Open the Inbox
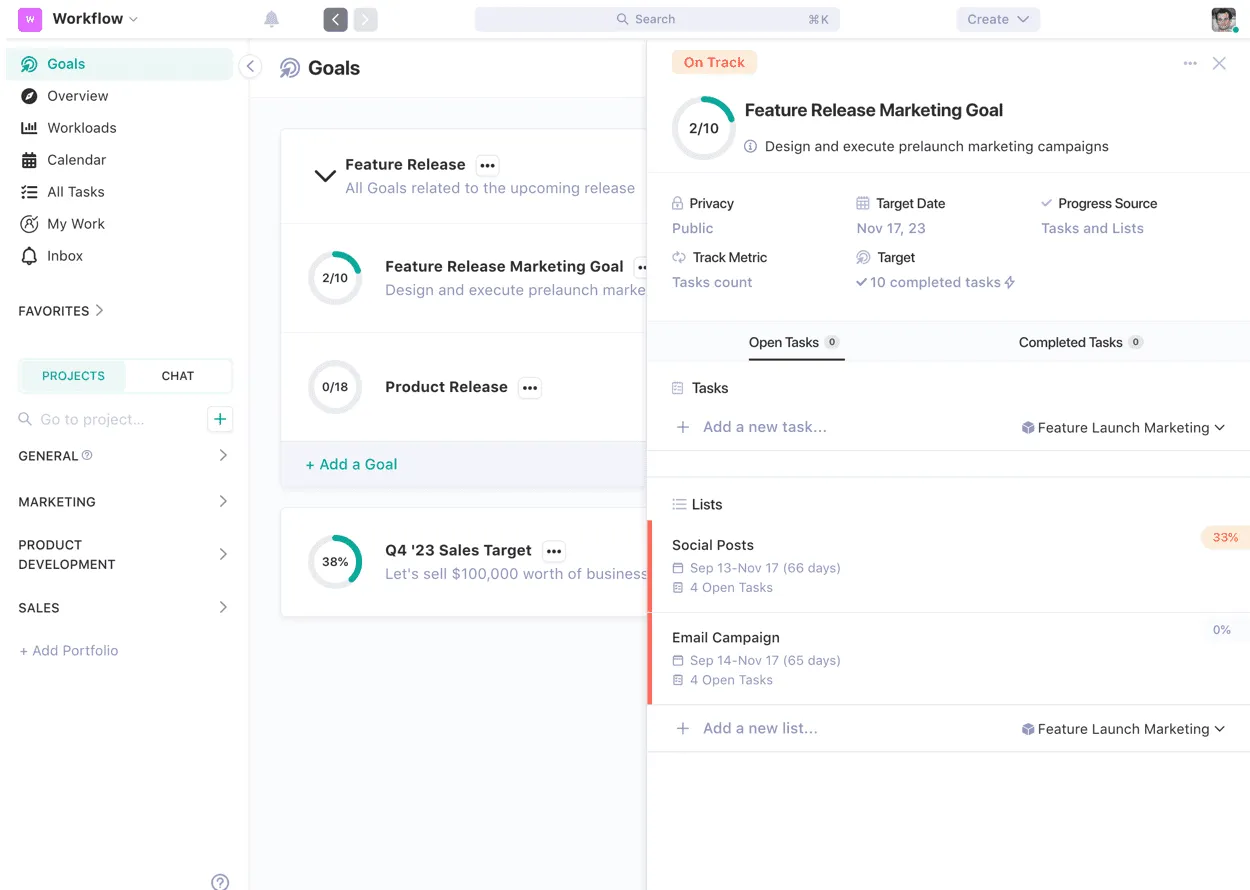The width and height of the screenshot is (1250, 890). (63, 255)
